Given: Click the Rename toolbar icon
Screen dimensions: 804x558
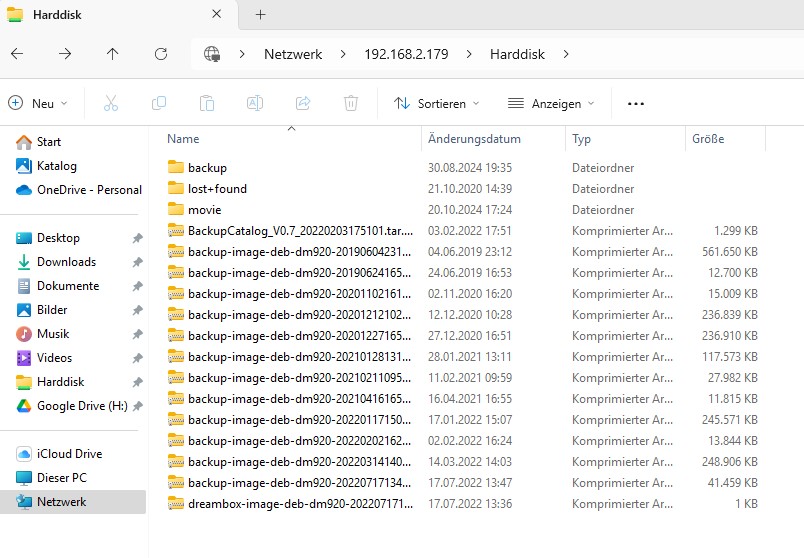Looking at the screenshot, I should coord(255,103).
